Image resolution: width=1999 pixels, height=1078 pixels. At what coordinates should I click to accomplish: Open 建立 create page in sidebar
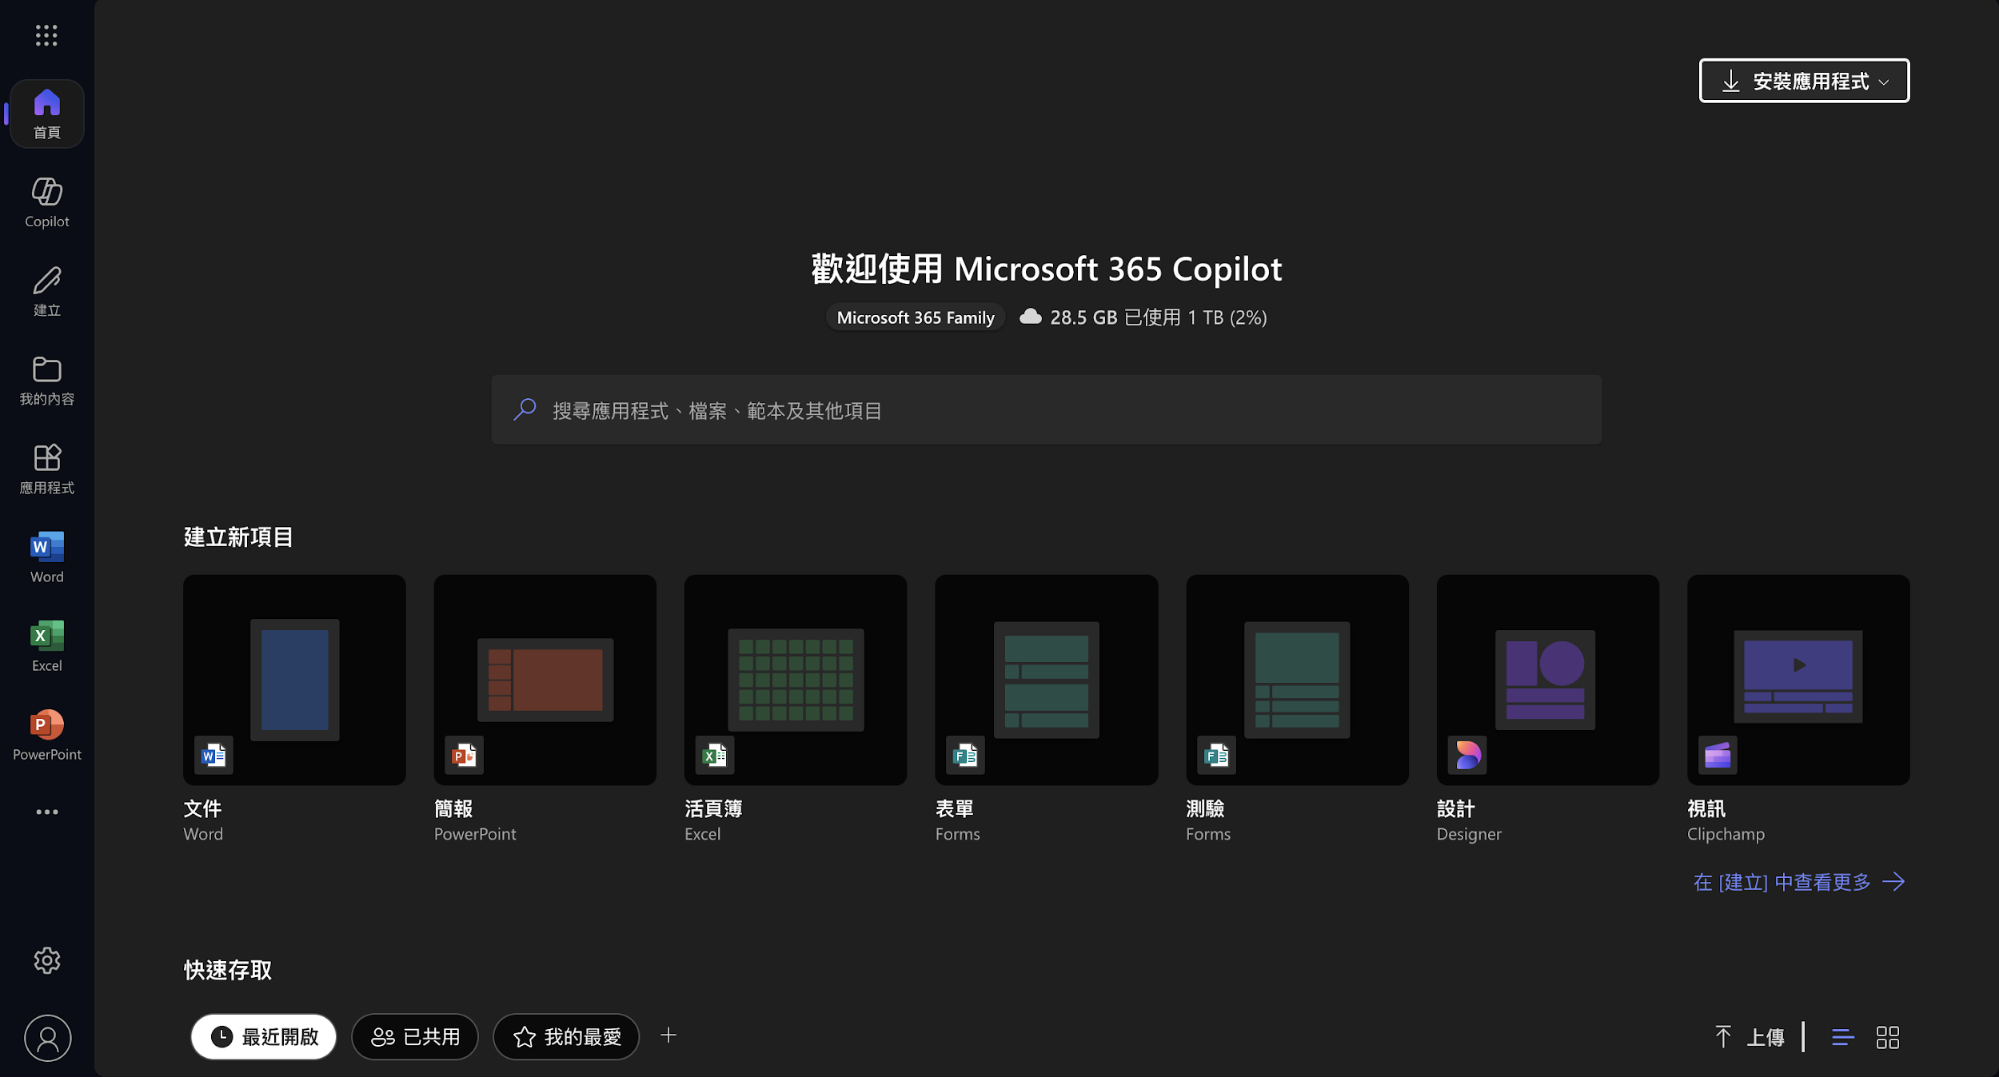point(47,291)
